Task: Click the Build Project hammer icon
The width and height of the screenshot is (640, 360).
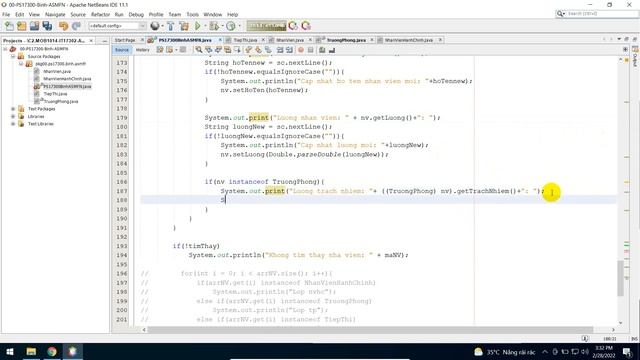Action: (x=171, y=26)
